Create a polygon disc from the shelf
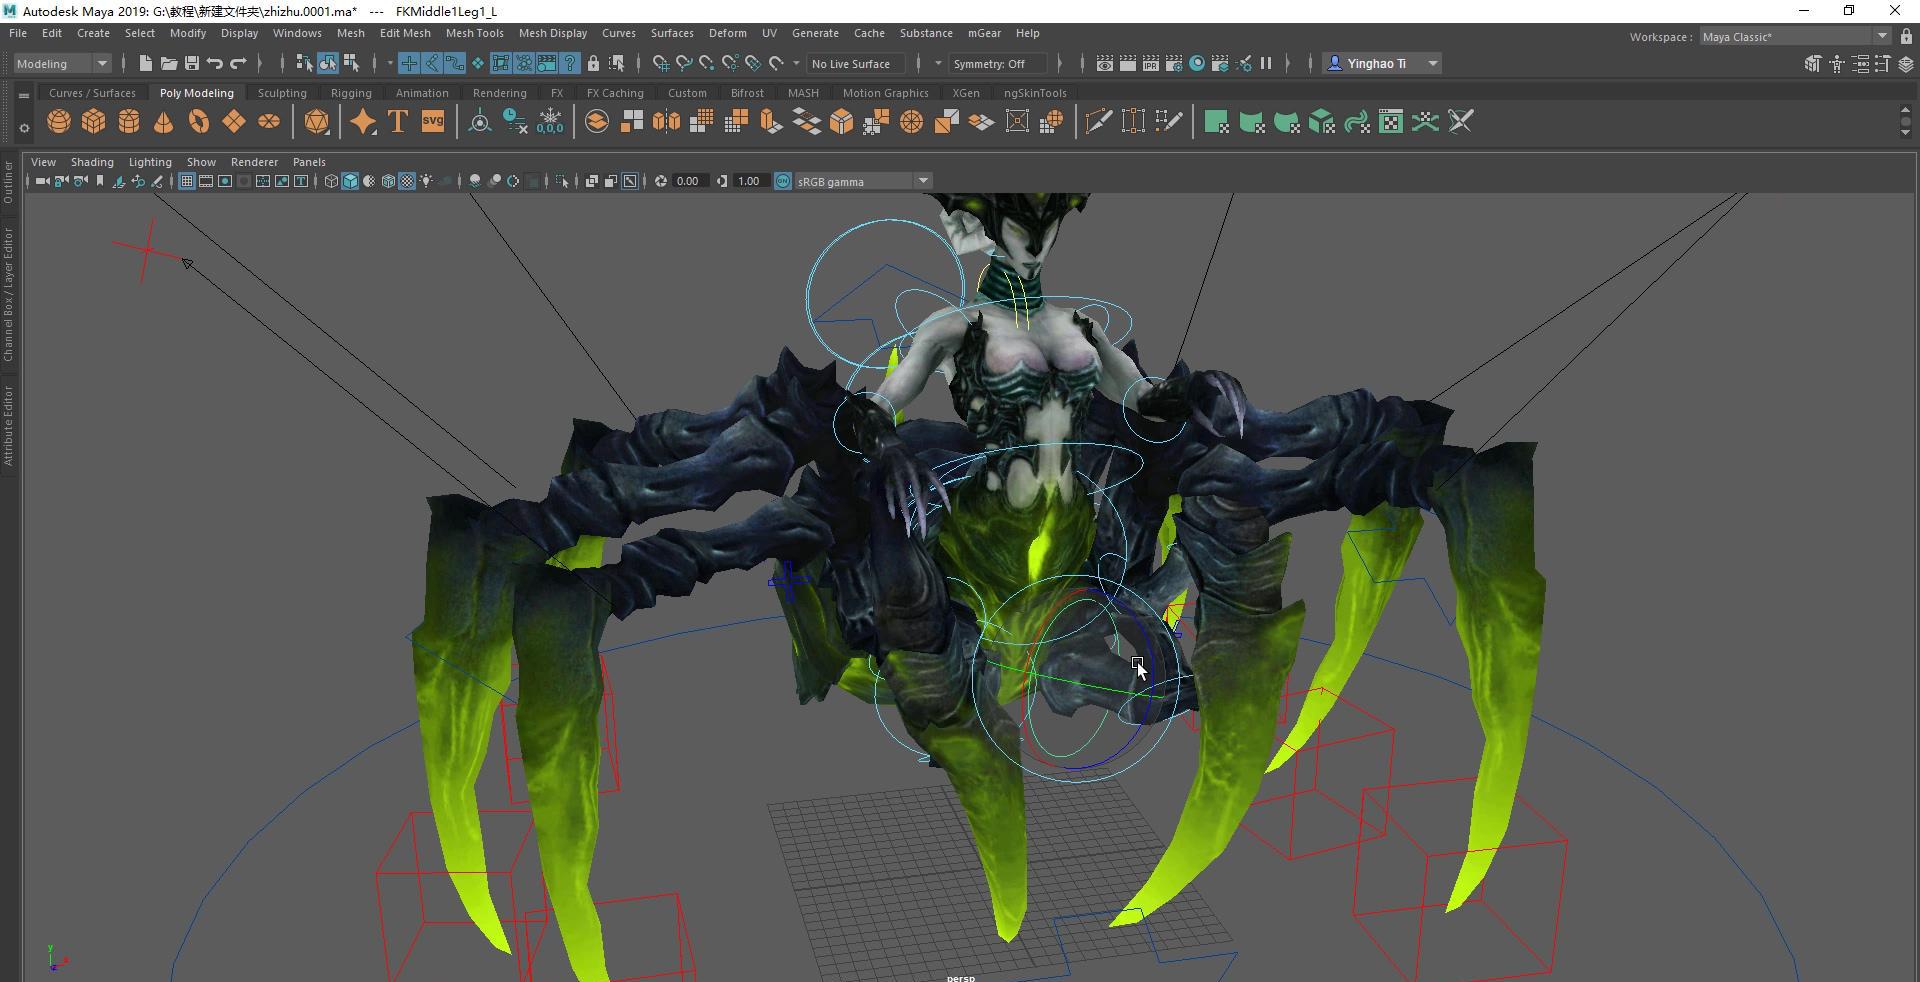Screen dimensions: 1920x982 coord(269,122)
